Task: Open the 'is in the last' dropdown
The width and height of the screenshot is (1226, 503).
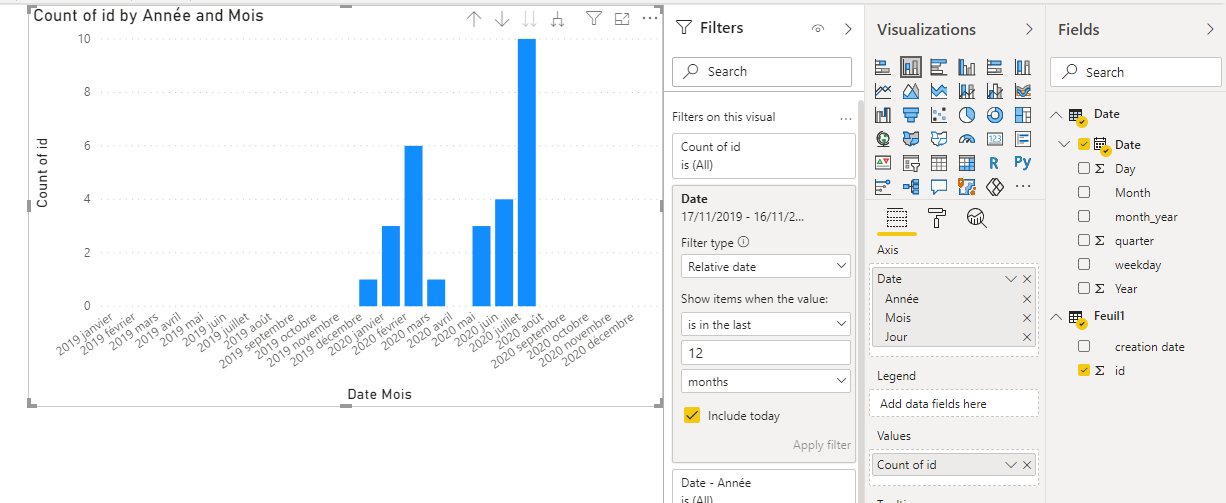Action: [x=766, y=324]
